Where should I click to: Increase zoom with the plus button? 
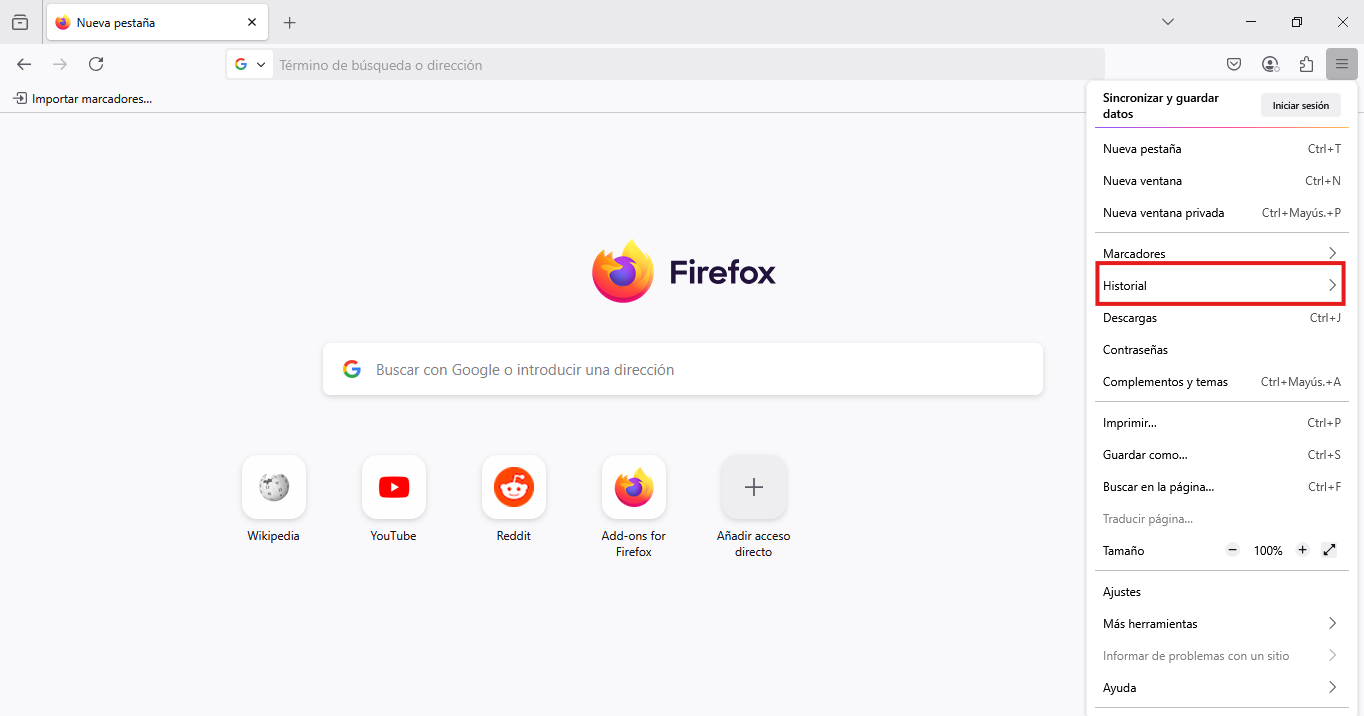(1302, 550)
